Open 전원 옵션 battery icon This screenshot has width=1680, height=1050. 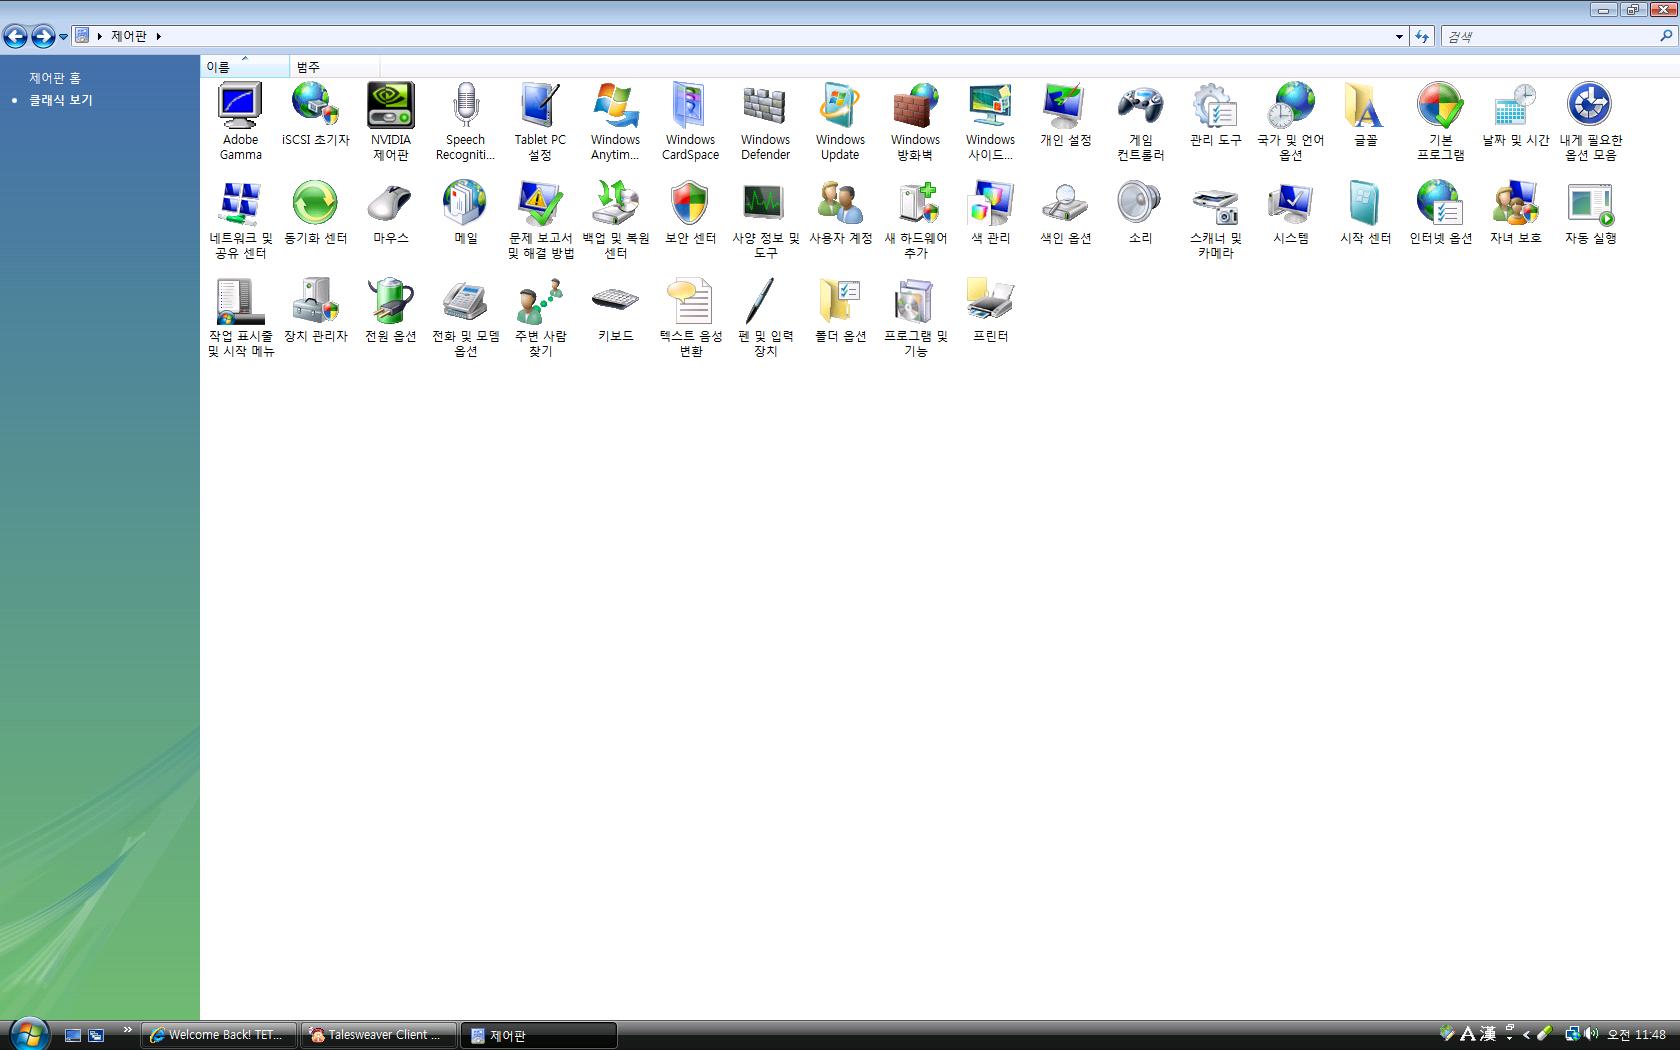point(390,302)
